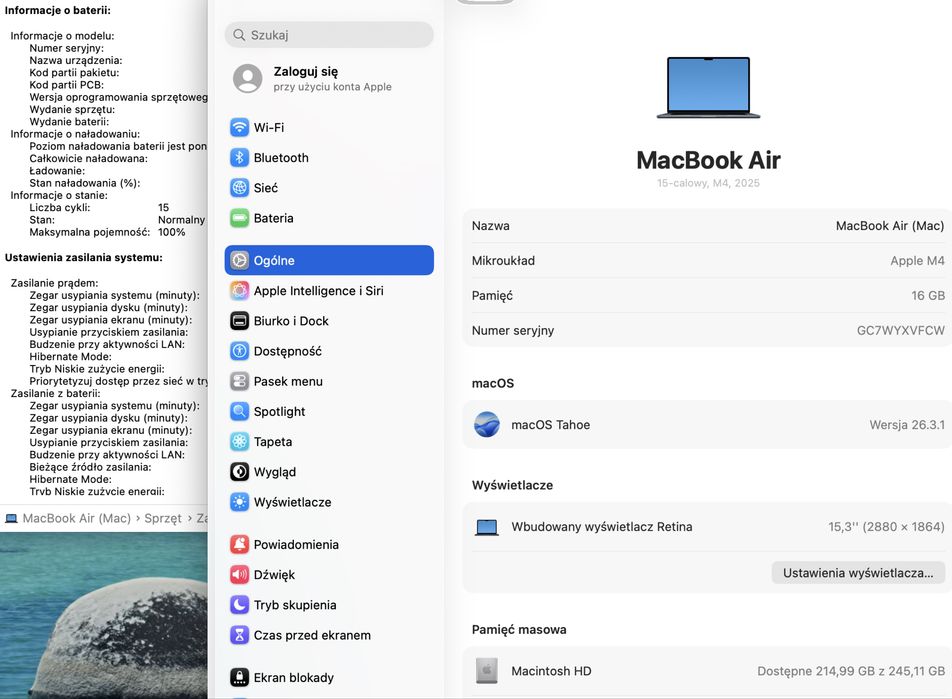Open Bluetooth icon in sidebar
The width and height of the screenshot is (952, 699).
239,158
